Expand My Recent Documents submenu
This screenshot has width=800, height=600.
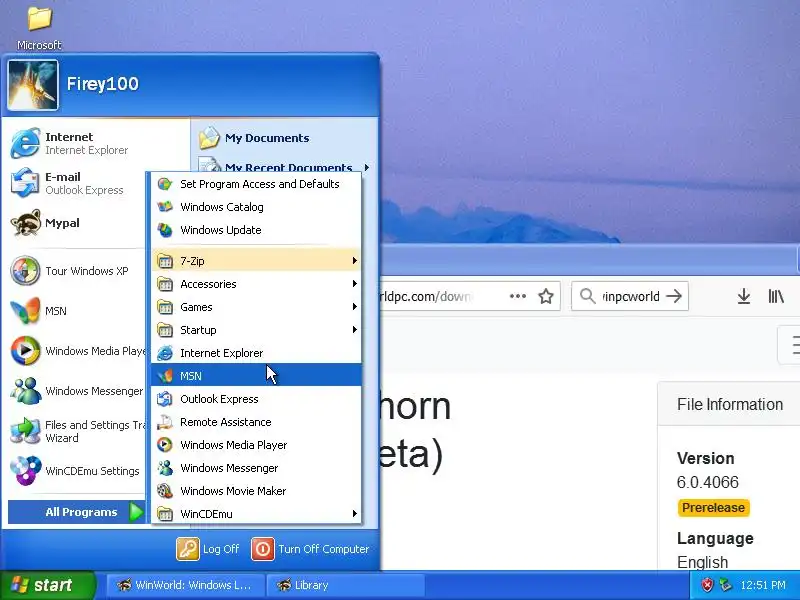coord(284,167)
